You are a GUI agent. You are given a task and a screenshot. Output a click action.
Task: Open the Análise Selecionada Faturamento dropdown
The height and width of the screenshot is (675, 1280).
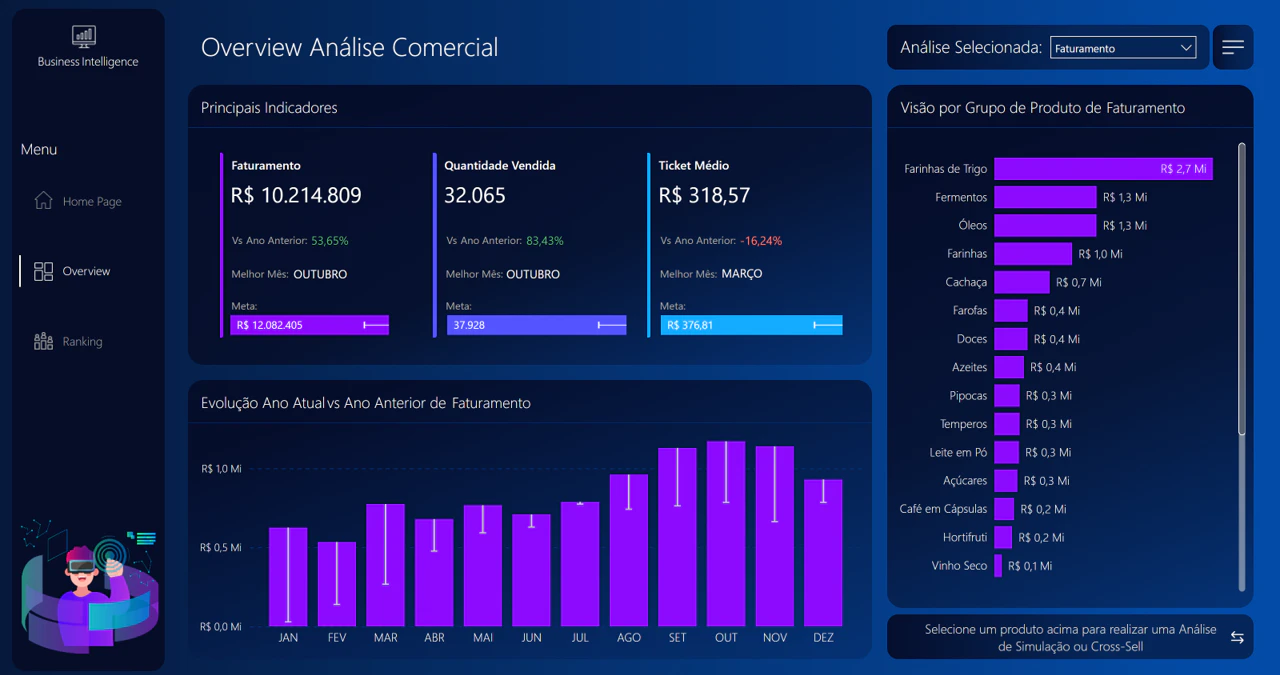(1123, 48)
